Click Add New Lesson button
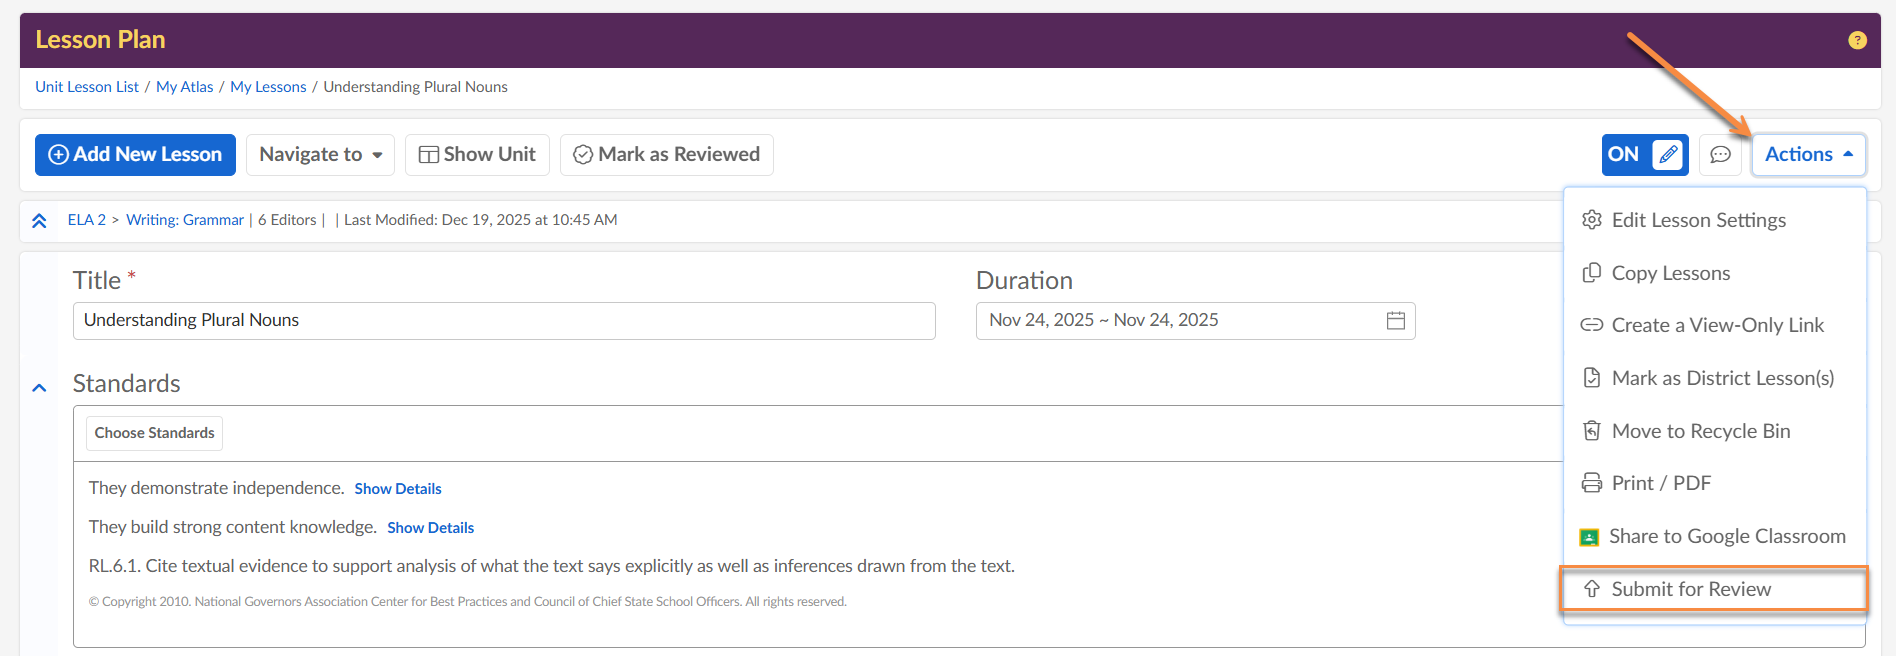This screenshot has height=656, width=1896. 135,155
